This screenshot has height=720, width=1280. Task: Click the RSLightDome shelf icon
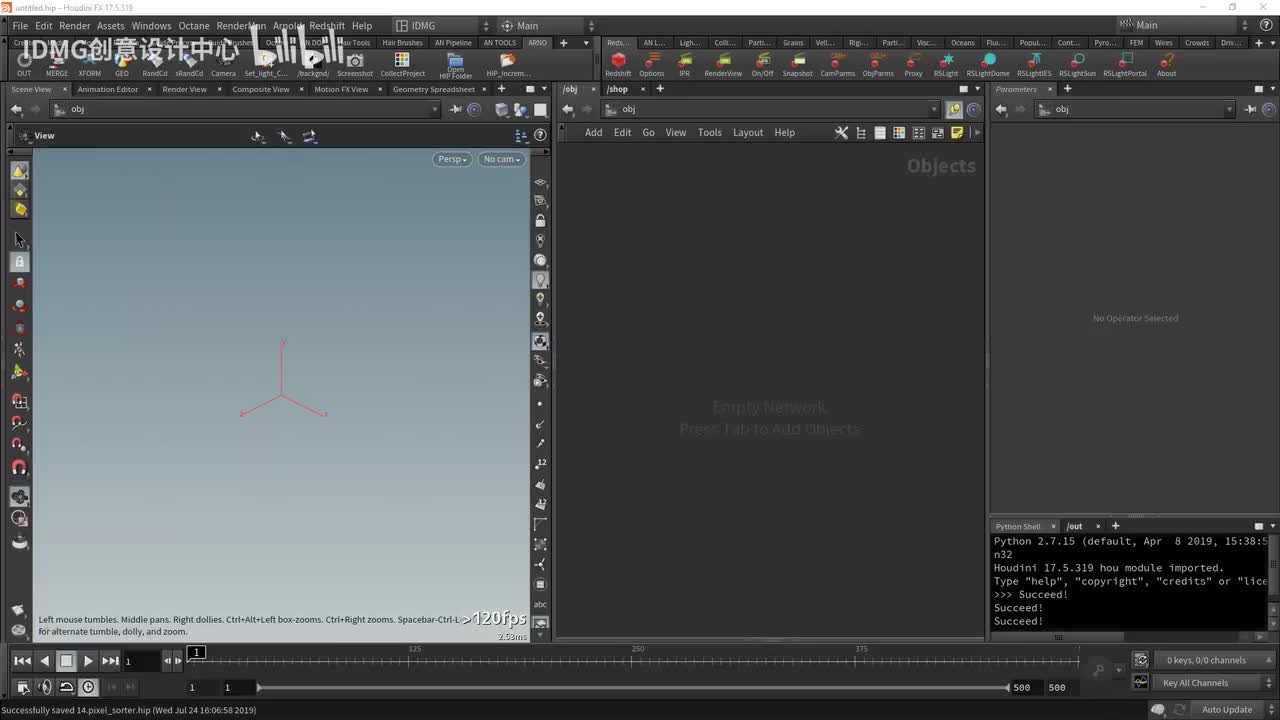pyautogui.click(x=987, y=61)
